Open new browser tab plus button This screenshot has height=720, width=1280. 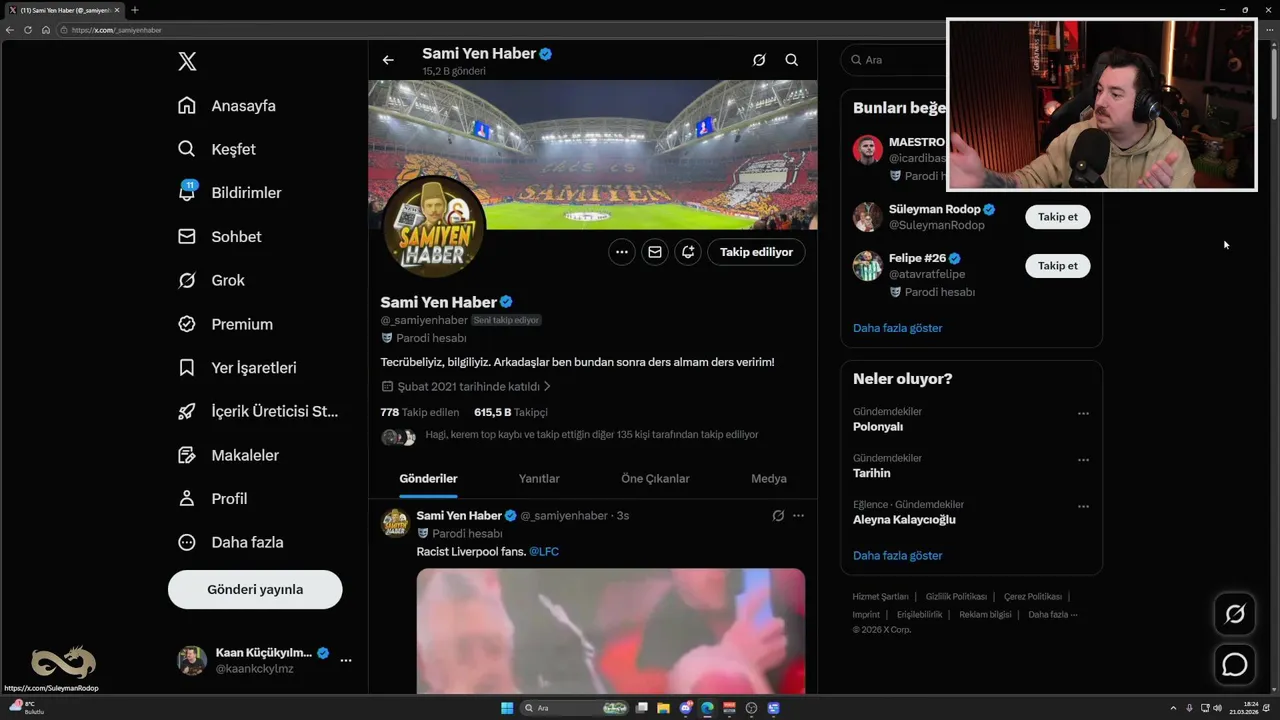[134, 10]
